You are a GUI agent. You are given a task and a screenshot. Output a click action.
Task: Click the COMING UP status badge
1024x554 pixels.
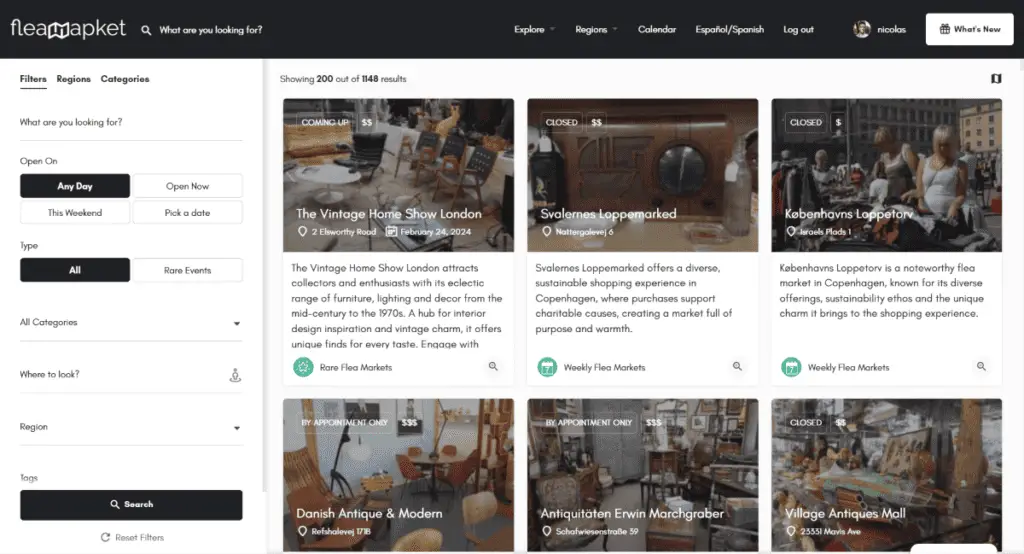click(325, 122)
